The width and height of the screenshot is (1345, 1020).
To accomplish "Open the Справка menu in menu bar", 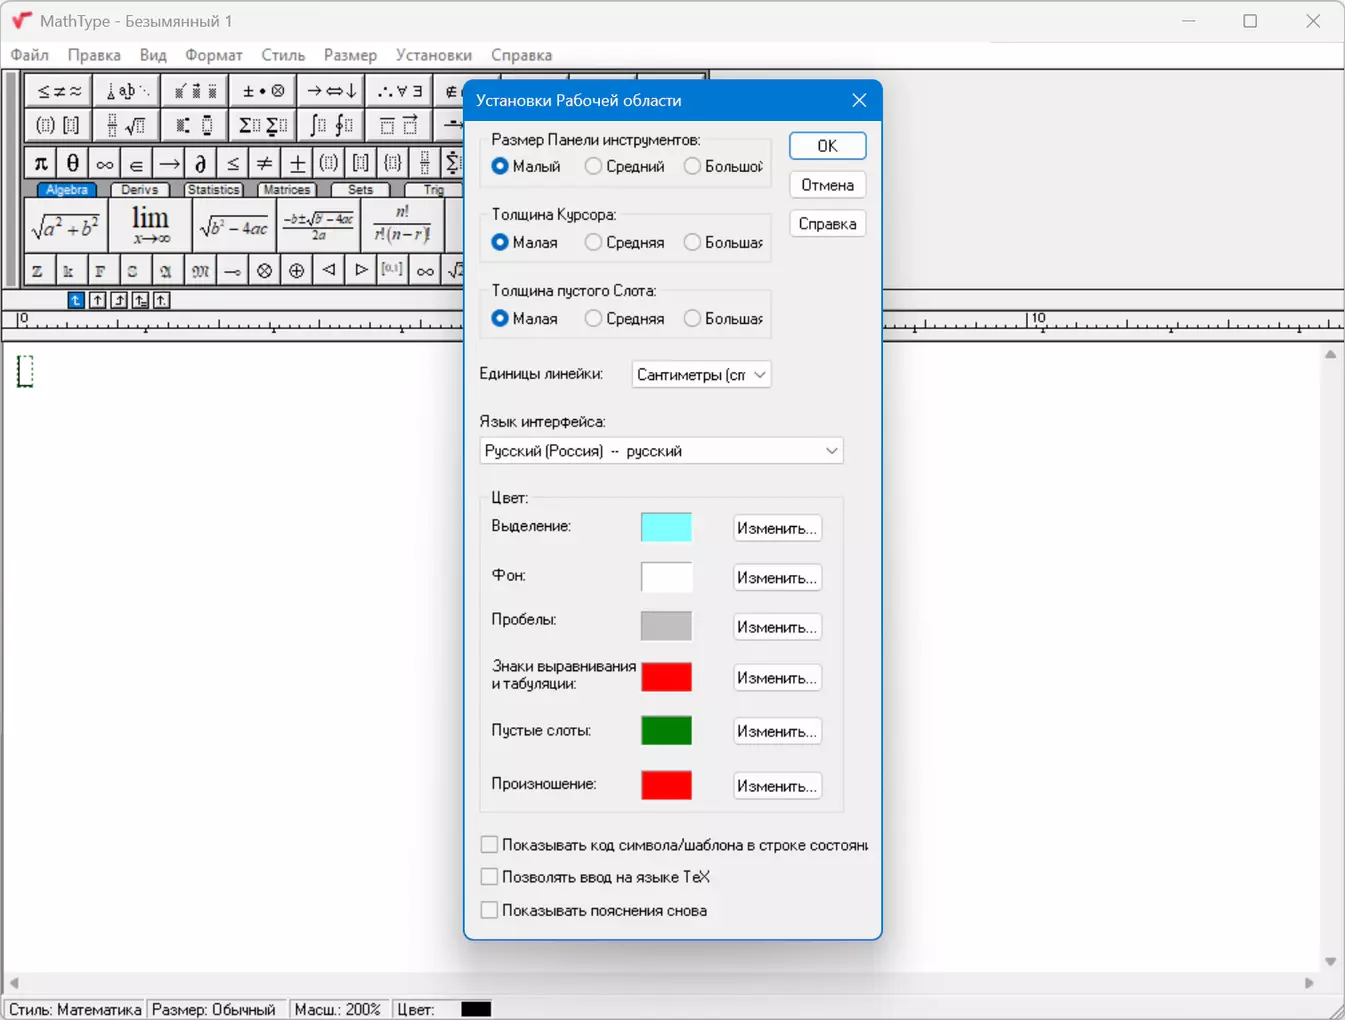I will coord(521,55).
